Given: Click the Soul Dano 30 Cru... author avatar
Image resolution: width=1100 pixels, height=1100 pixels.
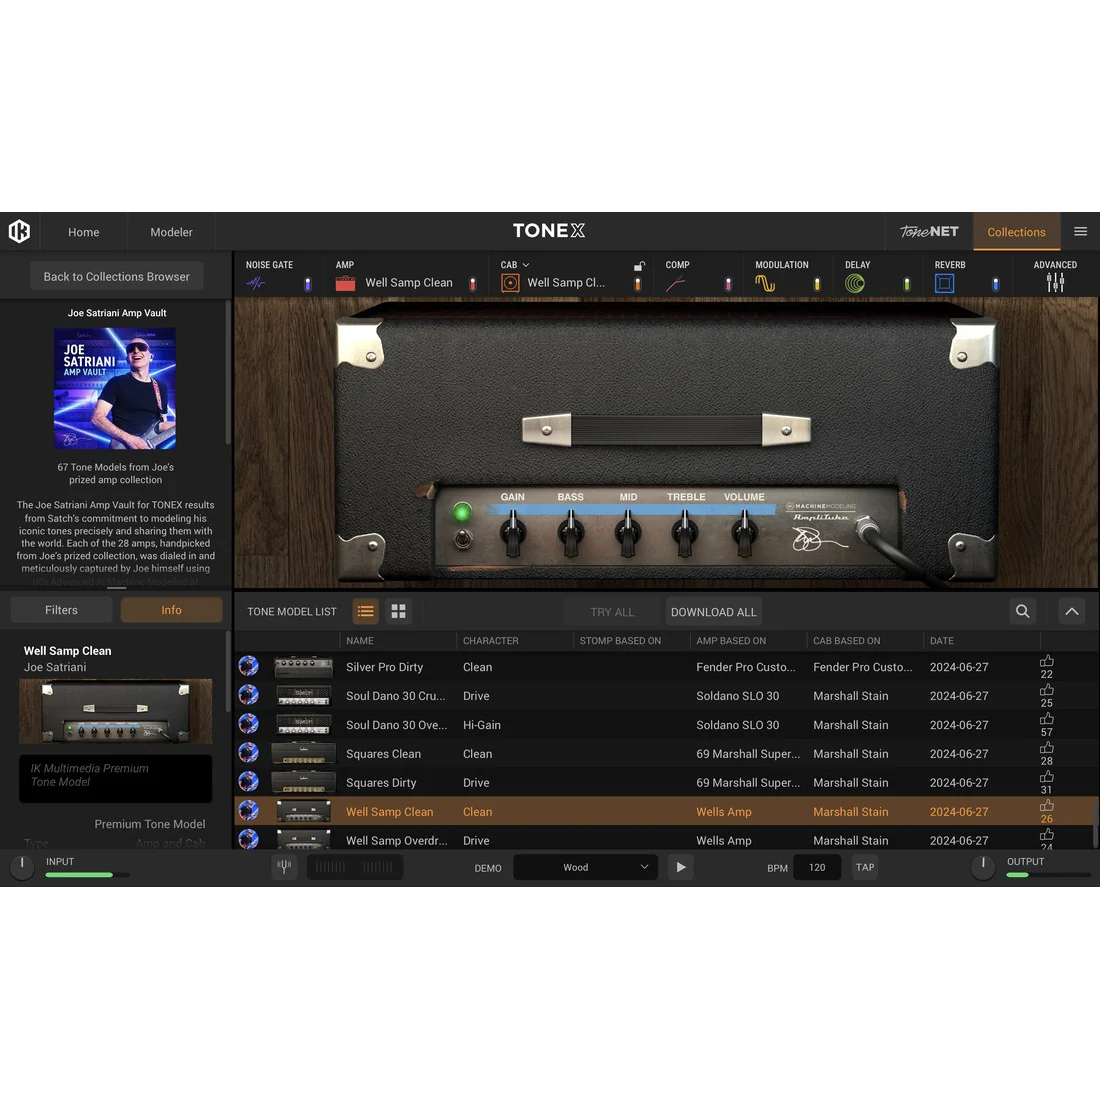Looking at the screenshot, I should [x=248, y=695].
